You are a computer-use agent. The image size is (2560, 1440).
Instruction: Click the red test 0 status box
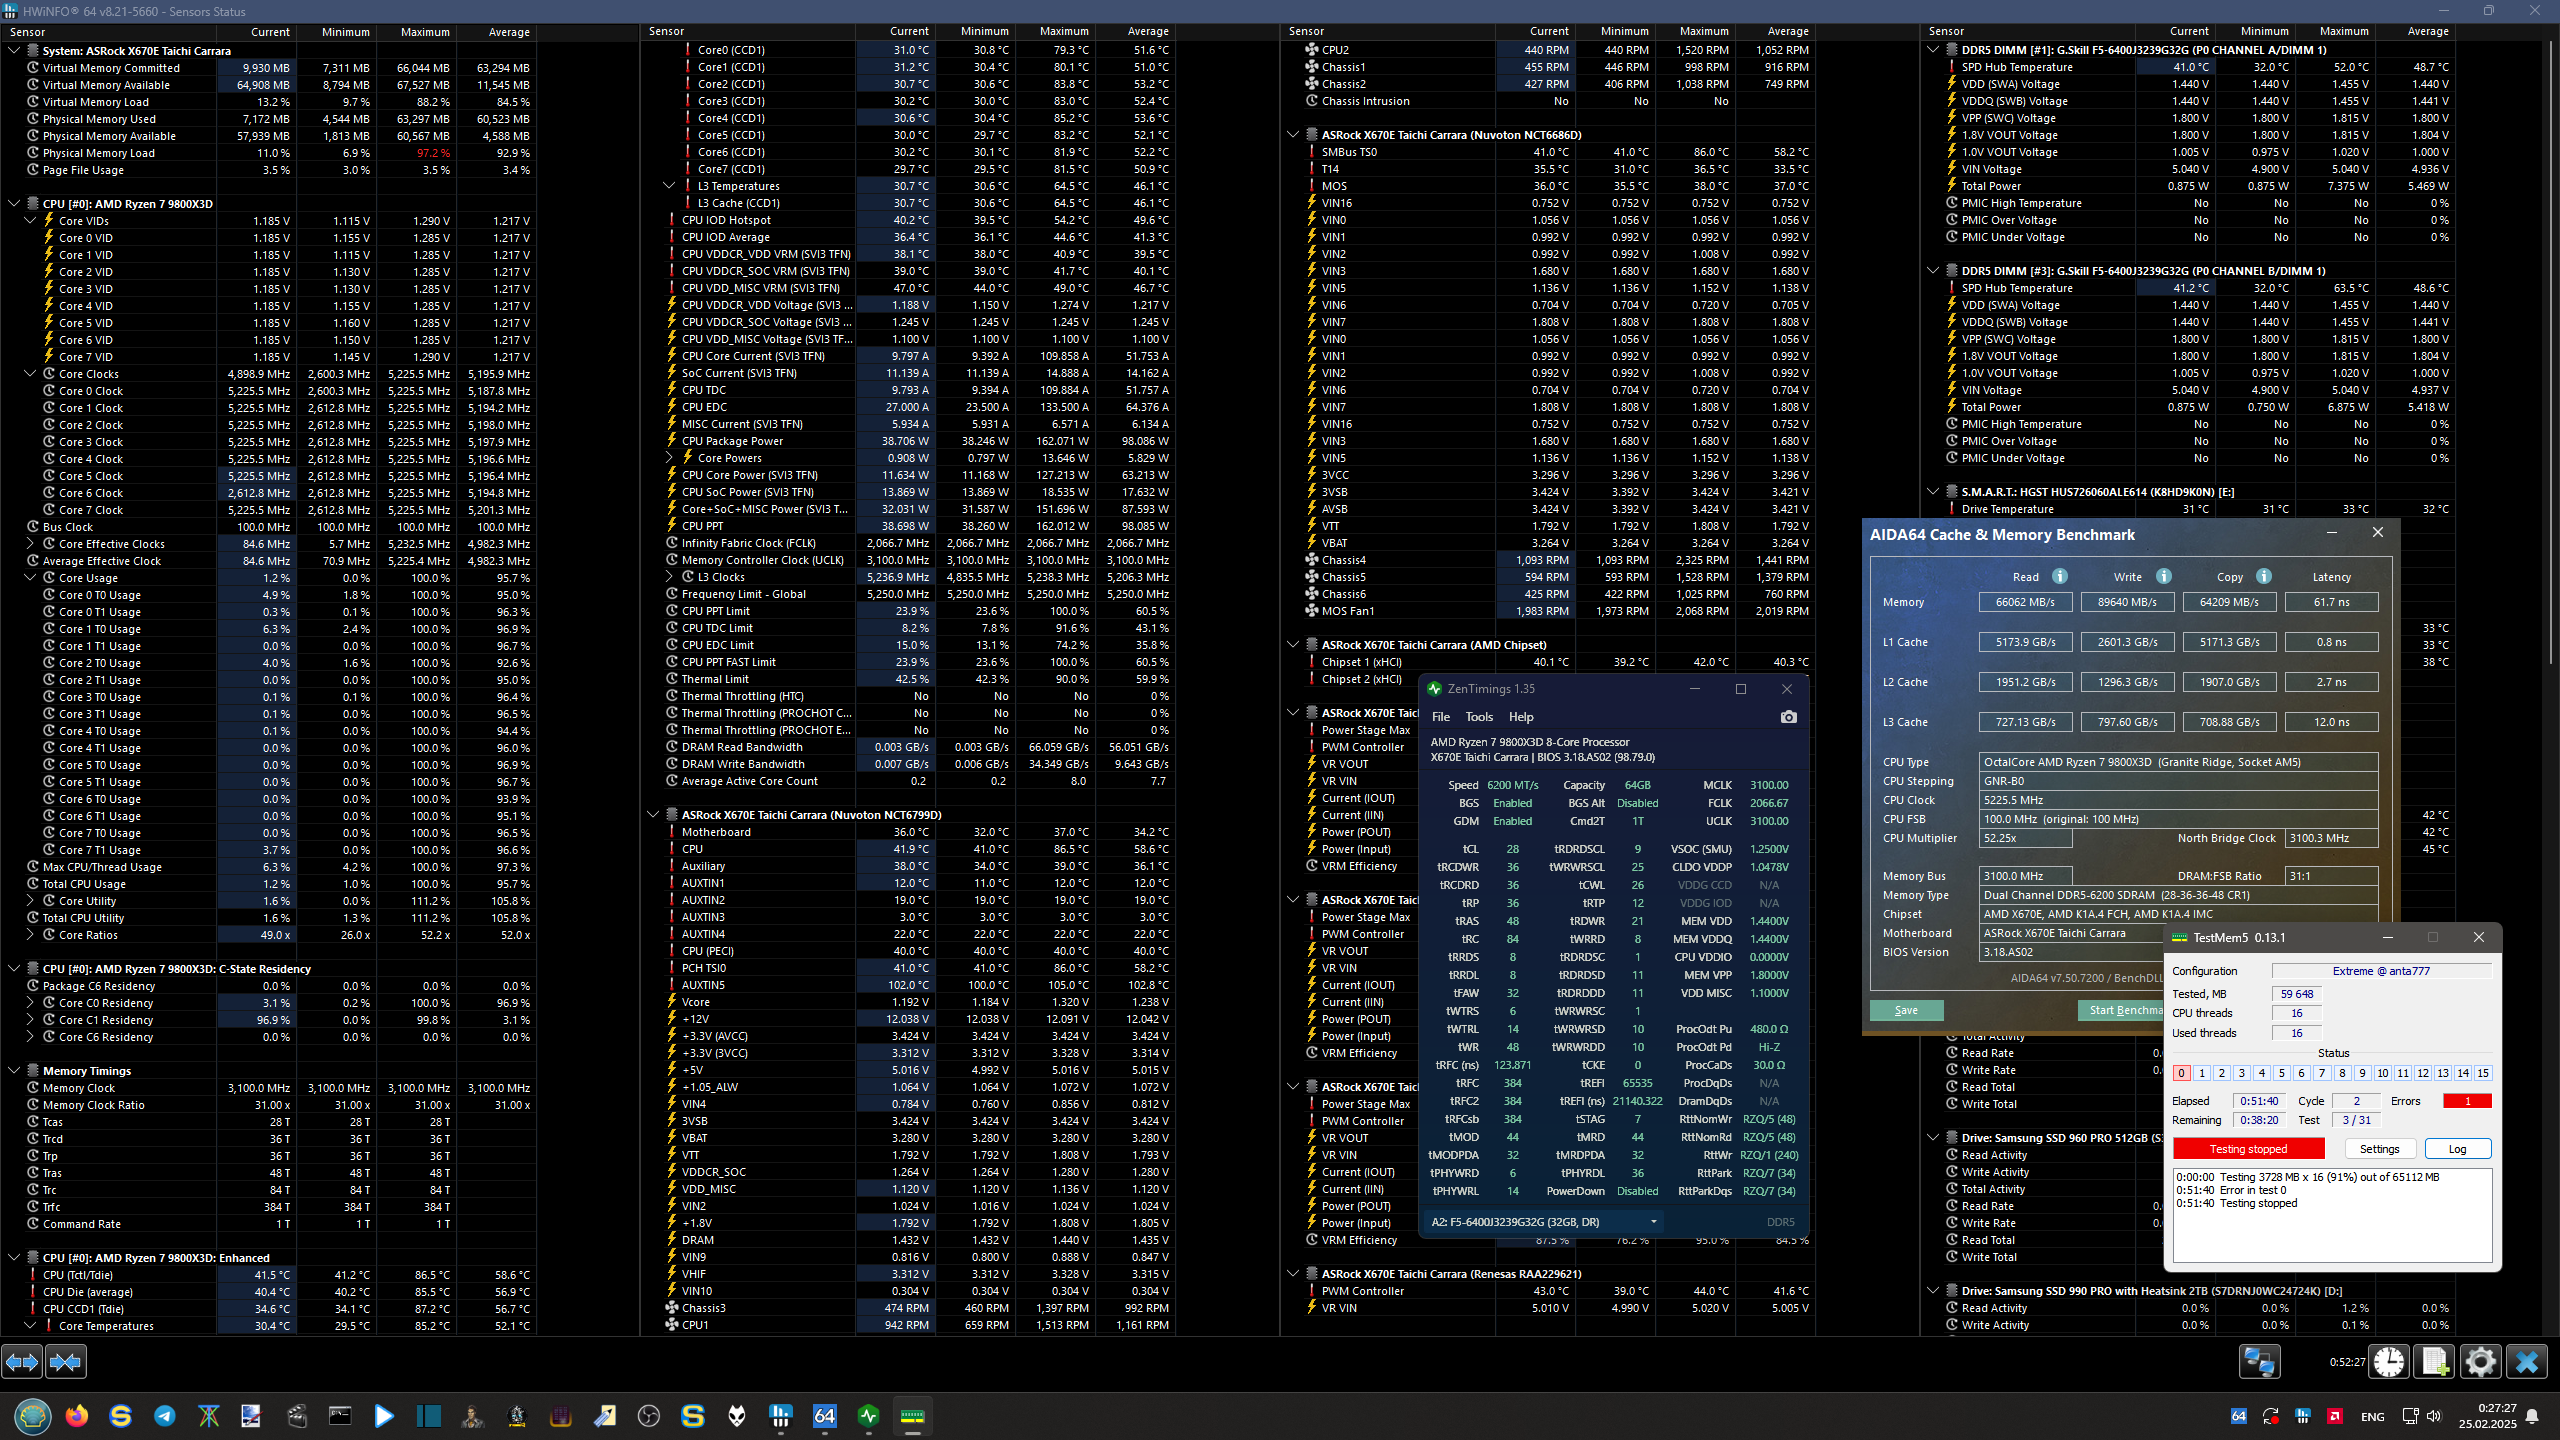click(2181, 1073)
